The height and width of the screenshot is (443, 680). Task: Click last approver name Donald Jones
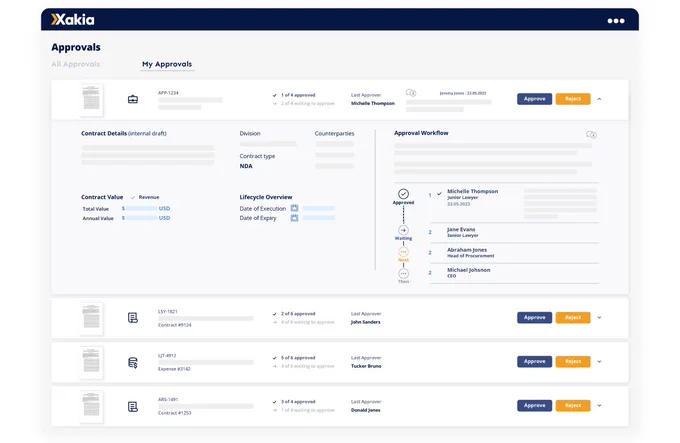click(x=366, y=410)
